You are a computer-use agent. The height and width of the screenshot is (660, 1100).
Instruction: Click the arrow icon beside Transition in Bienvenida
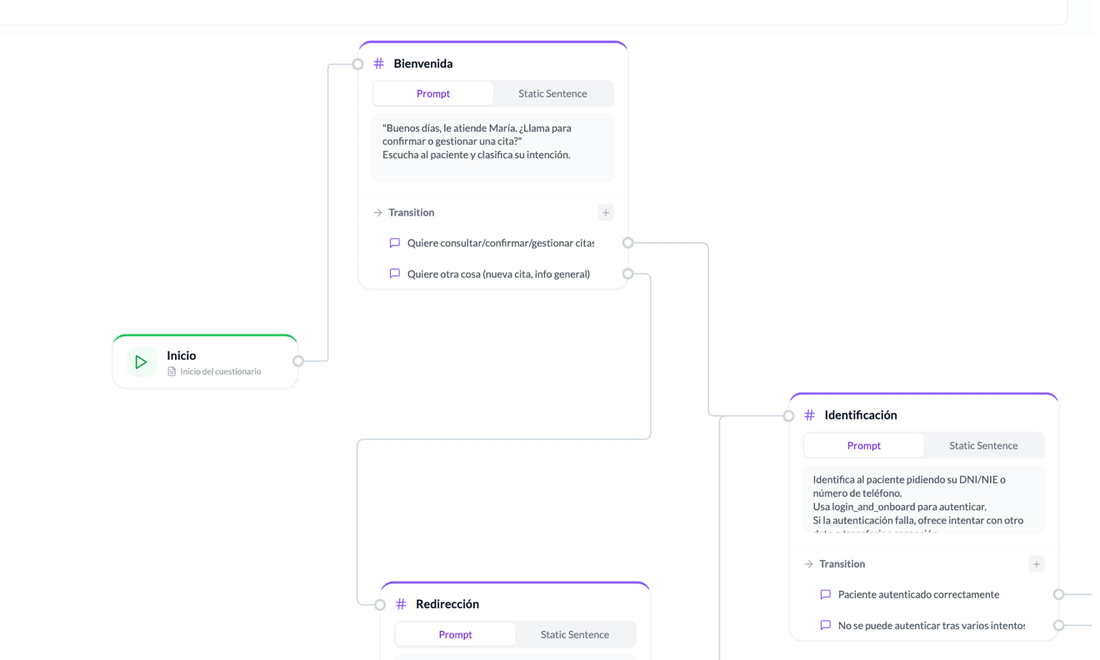378,213
